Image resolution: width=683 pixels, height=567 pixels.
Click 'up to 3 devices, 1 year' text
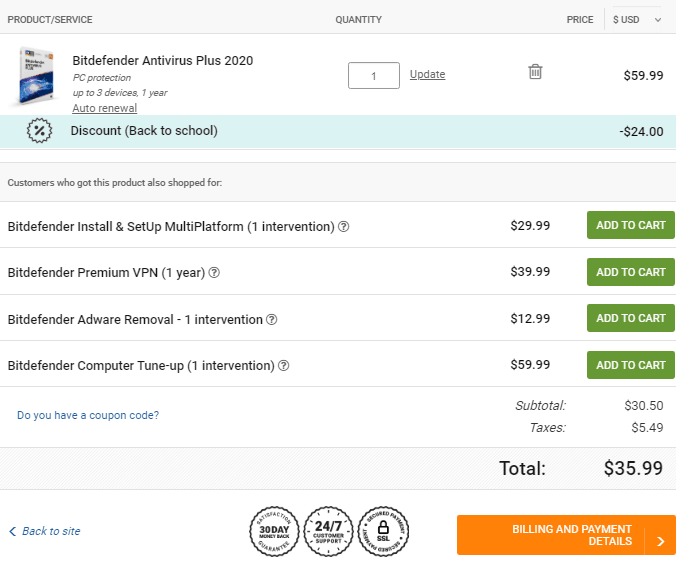point(120,93)
